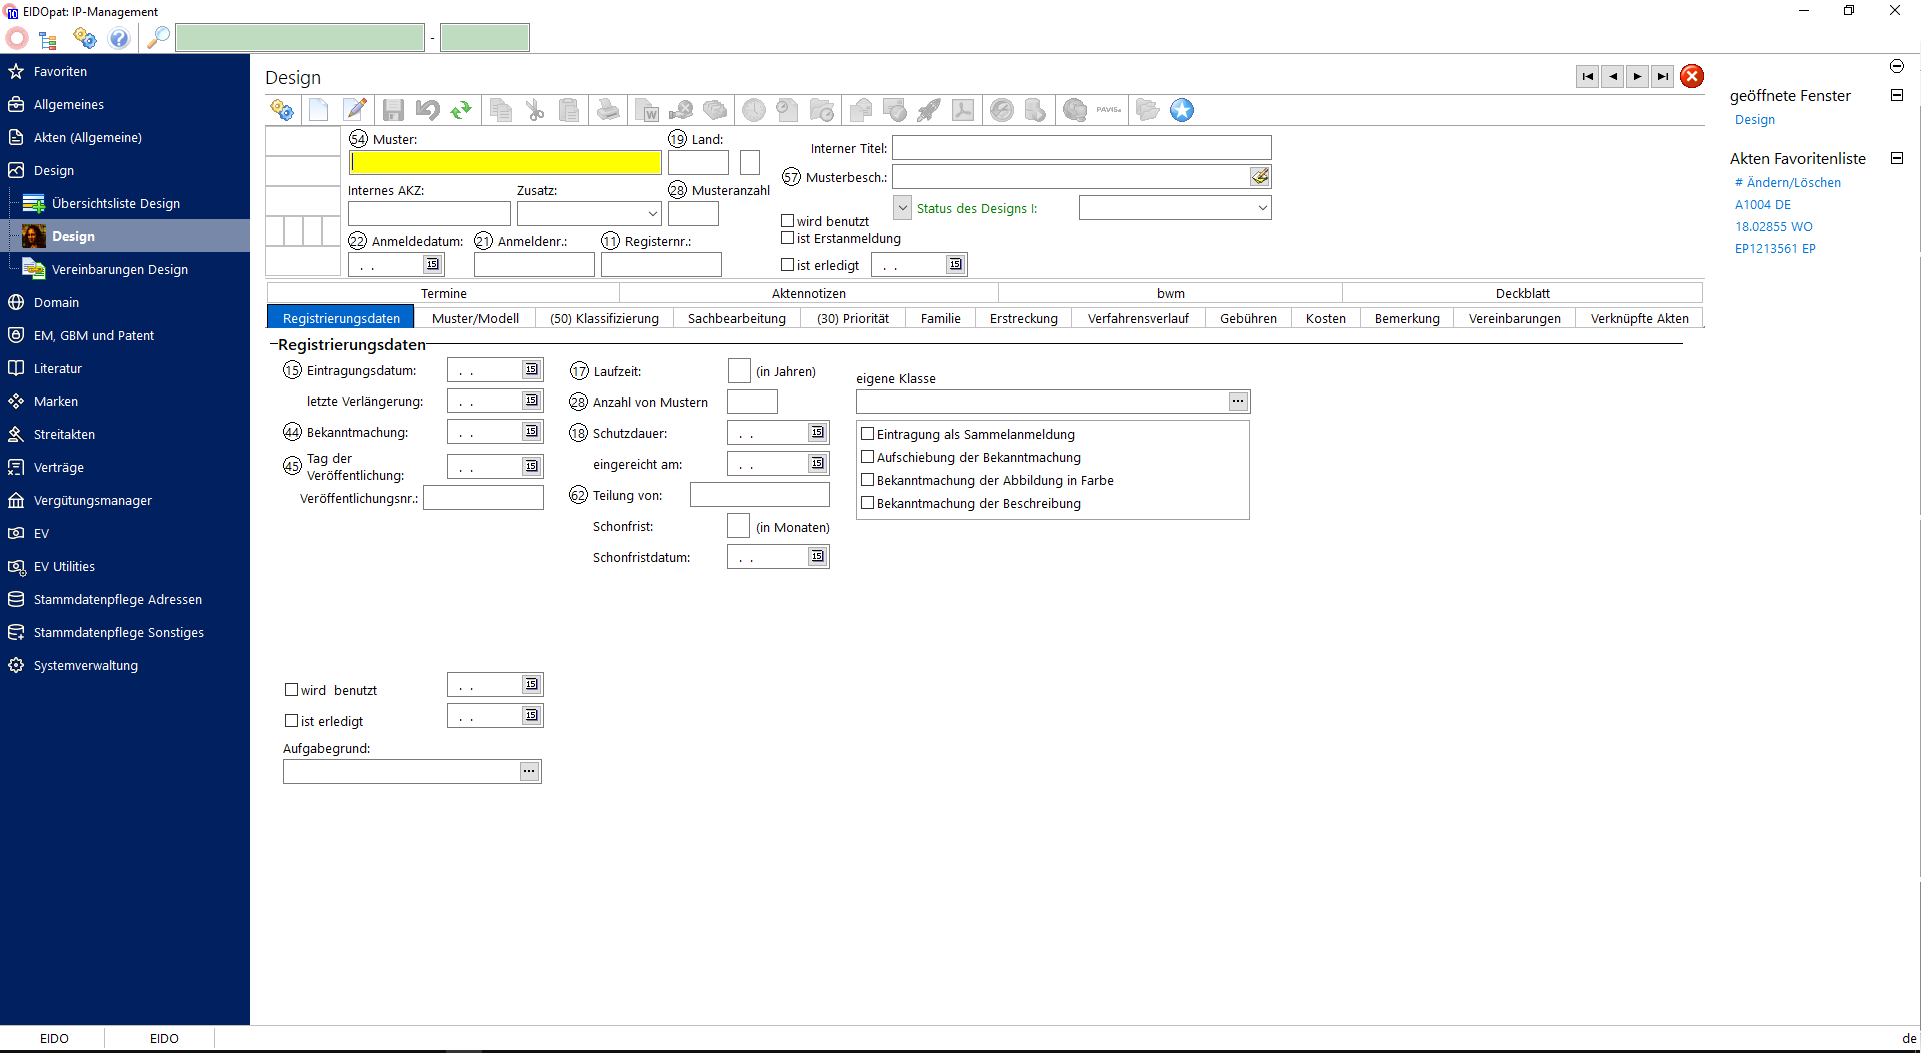Click the magnifier search icon
Viewport: 1921px width, 1053px height.
[x=158, y=38]
